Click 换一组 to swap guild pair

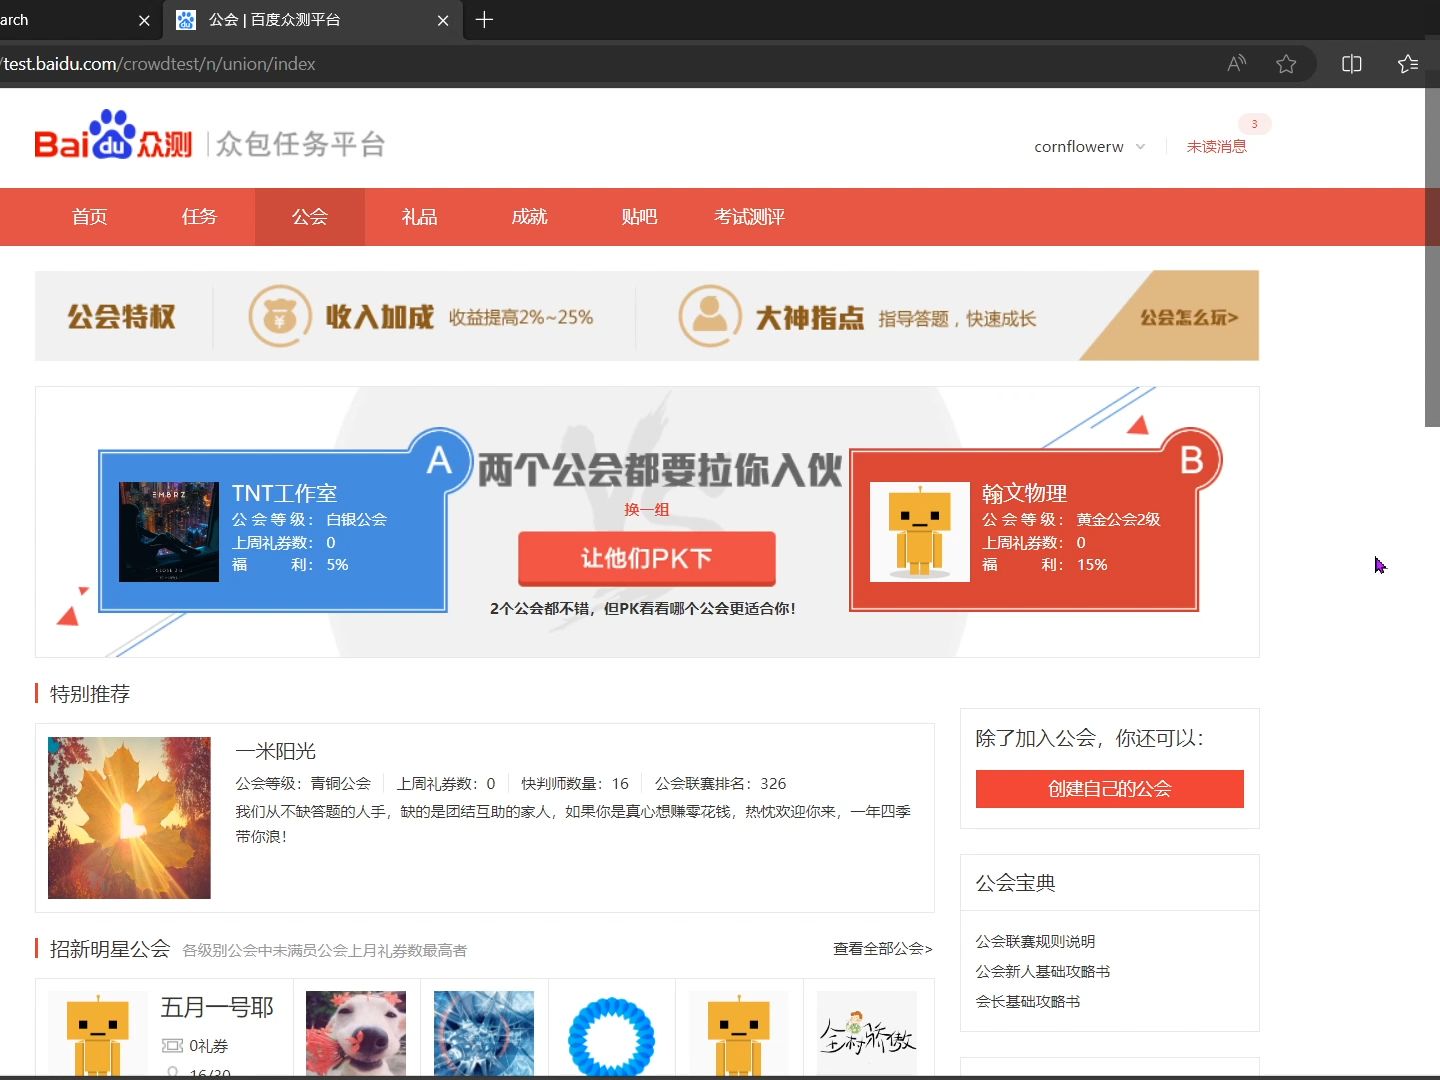pos(646,509)
